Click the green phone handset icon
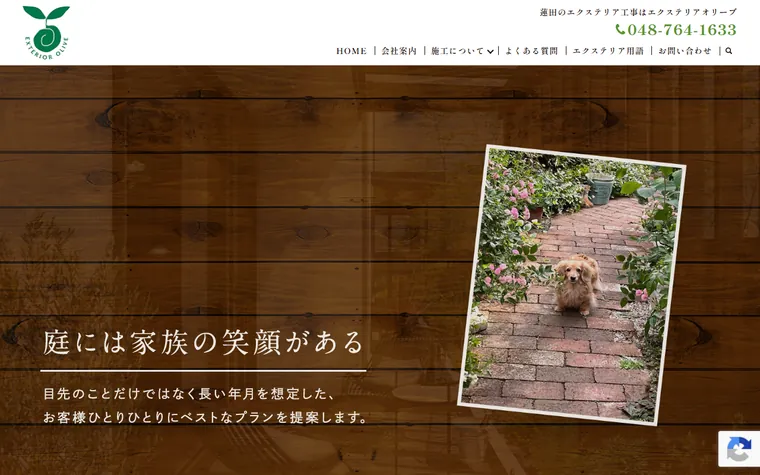The image size is (760, 475). tap(620, 30)
